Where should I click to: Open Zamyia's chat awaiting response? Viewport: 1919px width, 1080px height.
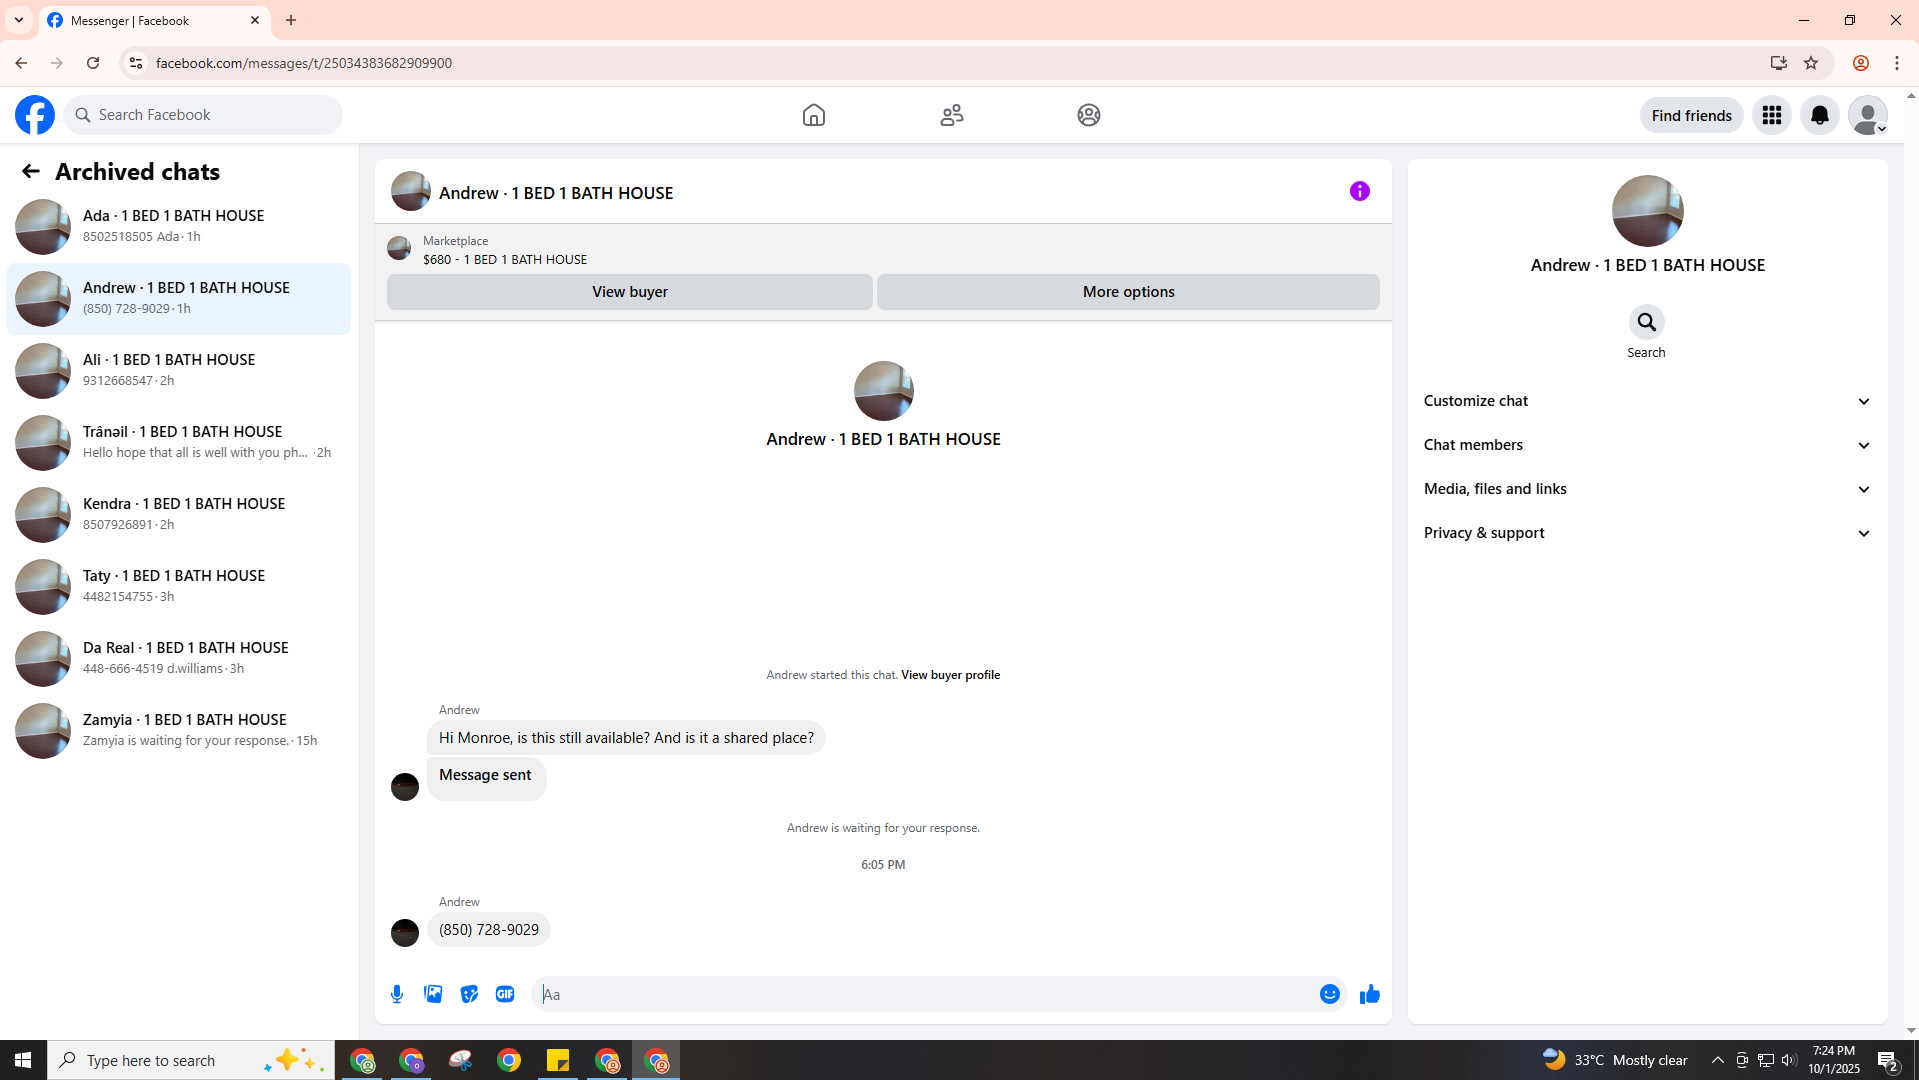(x=179, y=730)
